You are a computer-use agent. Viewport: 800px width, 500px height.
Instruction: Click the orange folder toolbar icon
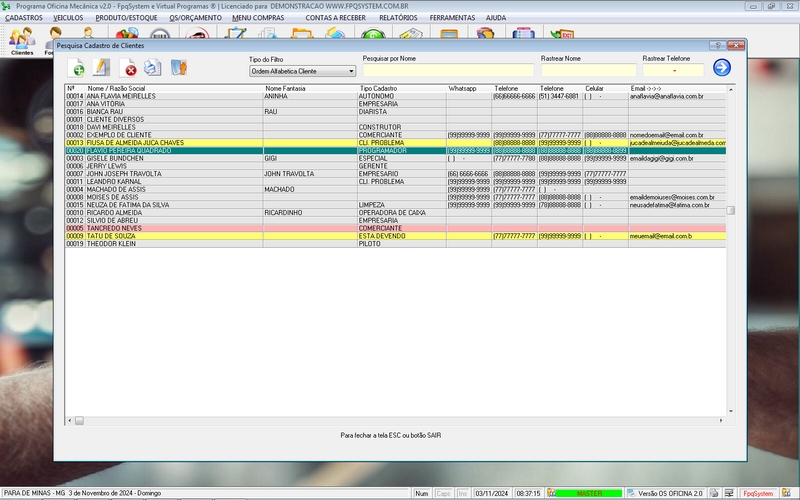click(302, 33)
